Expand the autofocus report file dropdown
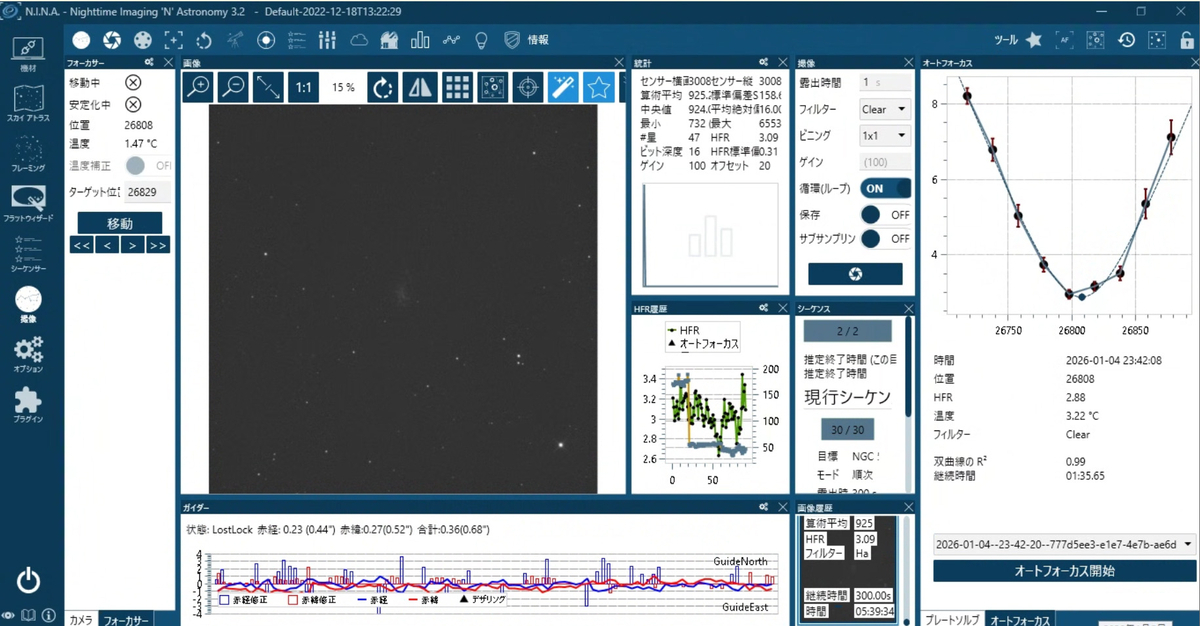 (x=1064, y=545)
